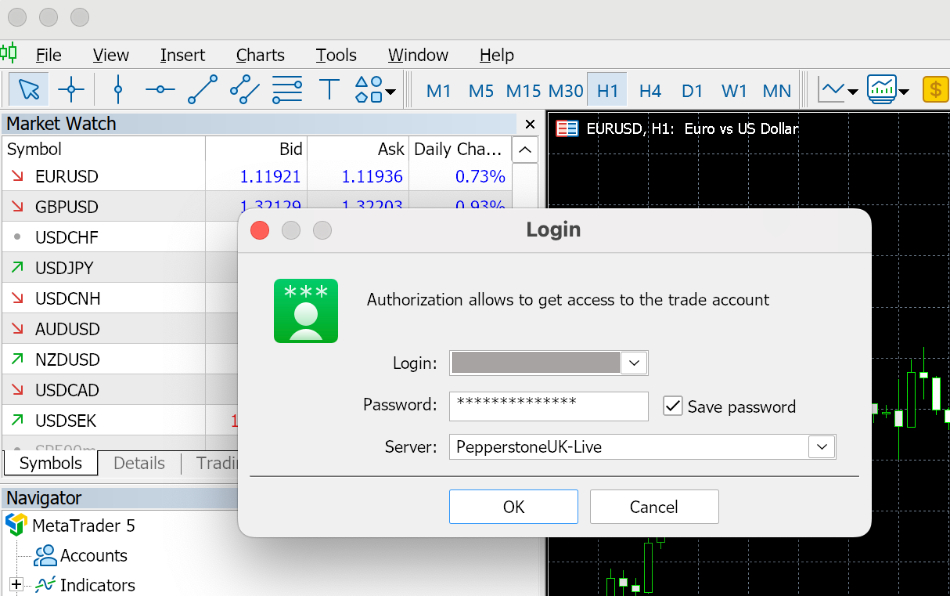Screen dimensions: 950x596
Task: Toggle the Save password checkbox
Action: [x=673, y=406]
